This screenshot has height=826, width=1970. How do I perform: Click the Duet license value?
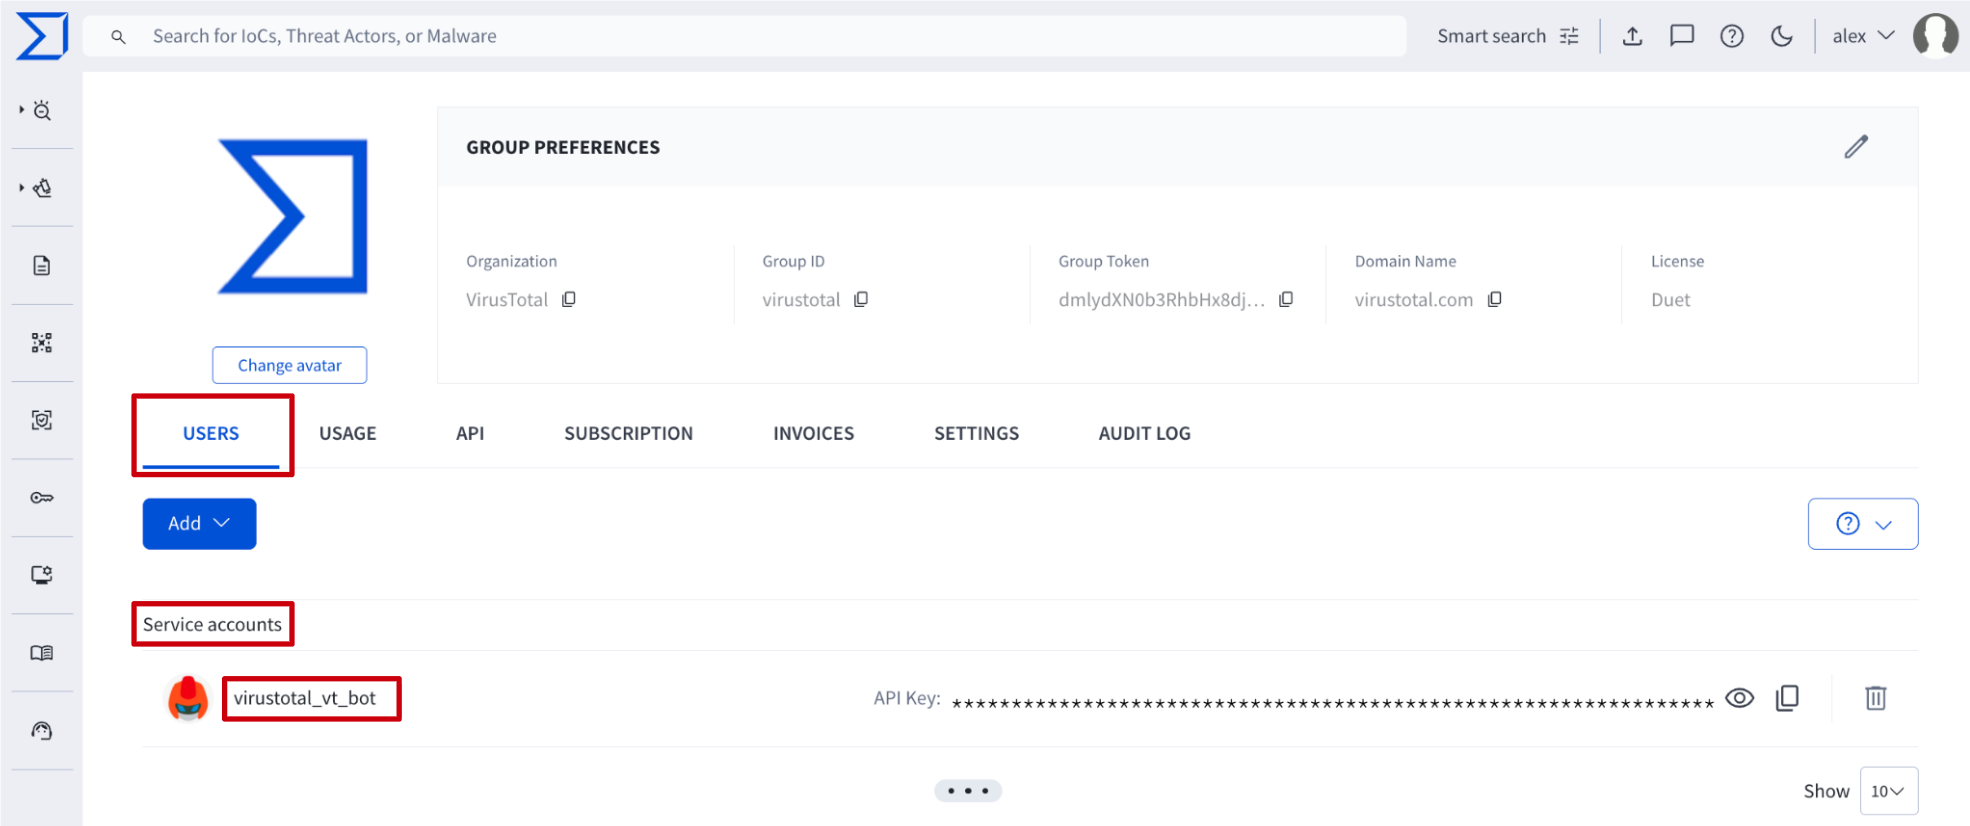point(1670,299)
